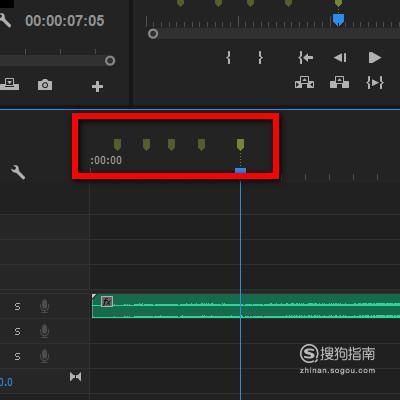Solo the first audio track with S

pos(17,306)
